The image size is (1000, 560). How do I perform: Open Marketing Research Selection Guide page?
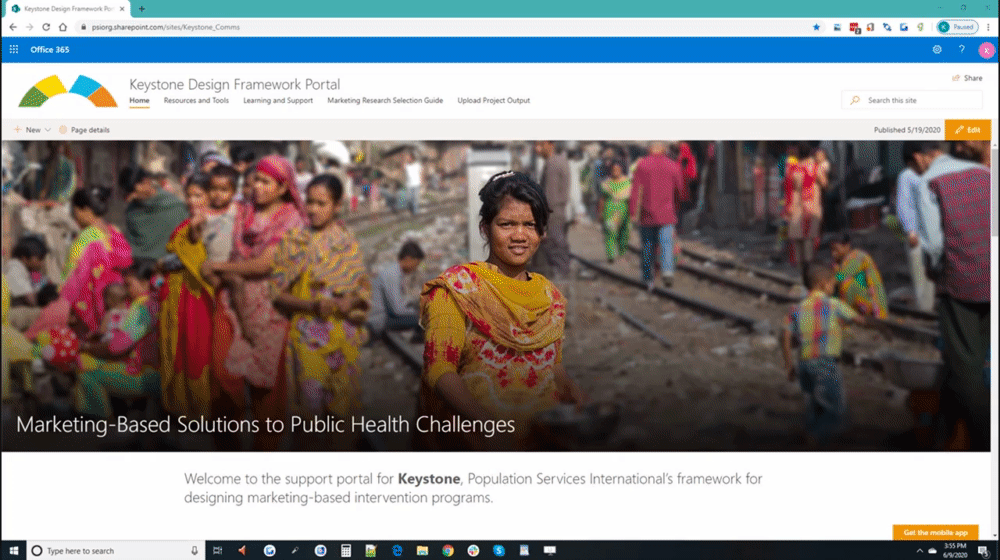tap(385, 100)
